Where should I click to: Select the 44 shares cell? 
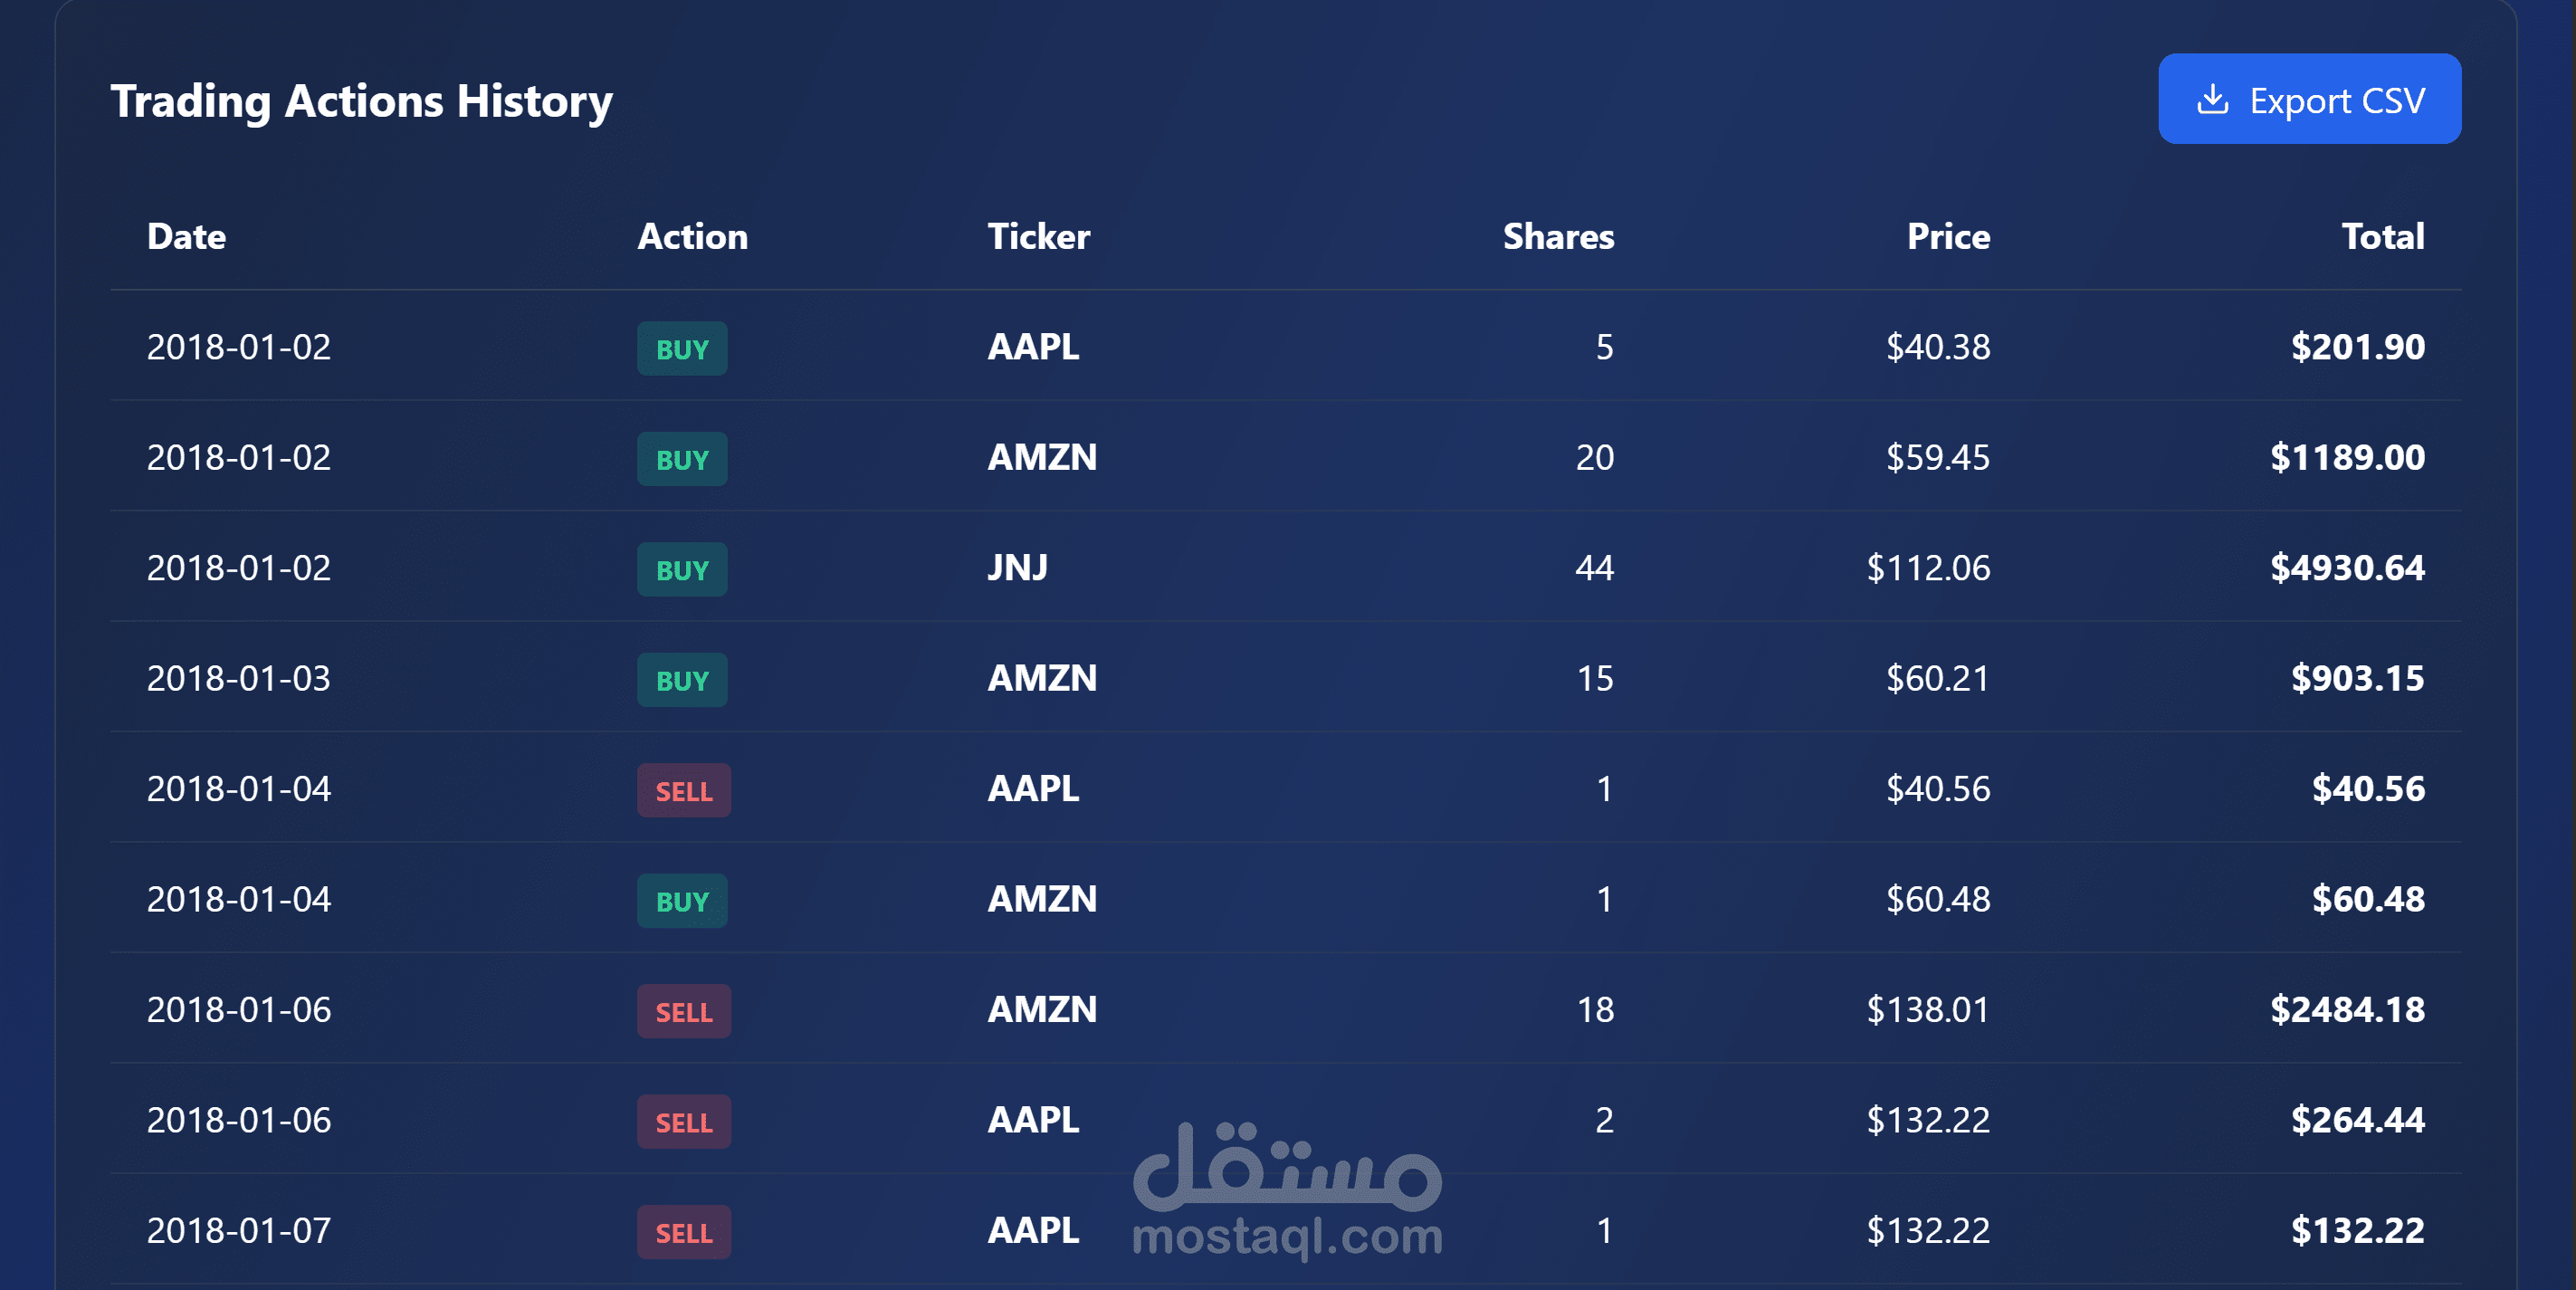(x=1593, y=568)
